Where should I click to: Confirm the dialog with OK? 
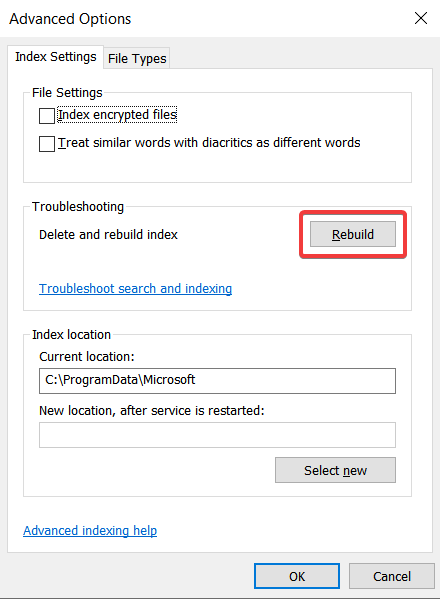[297, 576]
